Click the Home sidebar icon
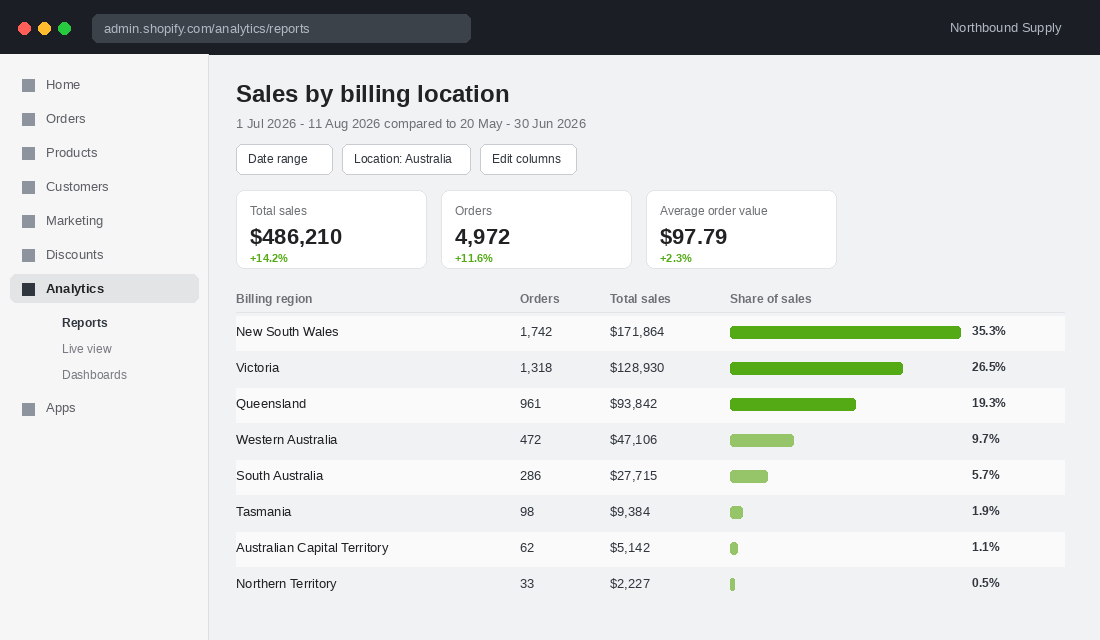 tap(28, 86)
